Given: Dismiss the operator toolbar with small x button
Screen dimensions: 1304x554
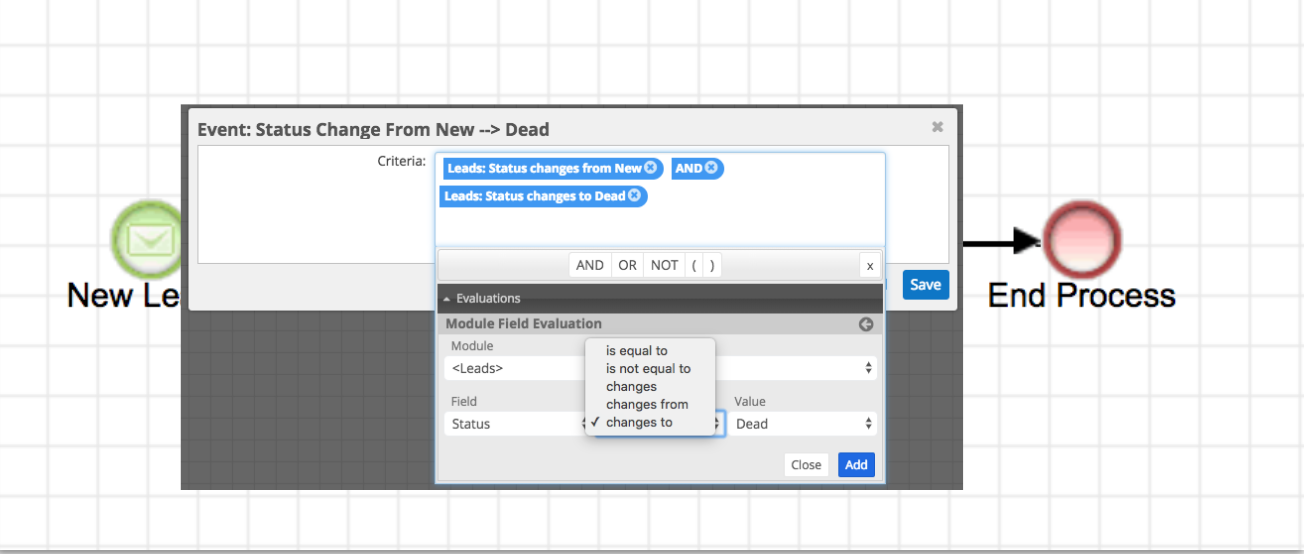Looking at the screenshot, I should click(870, 265).
